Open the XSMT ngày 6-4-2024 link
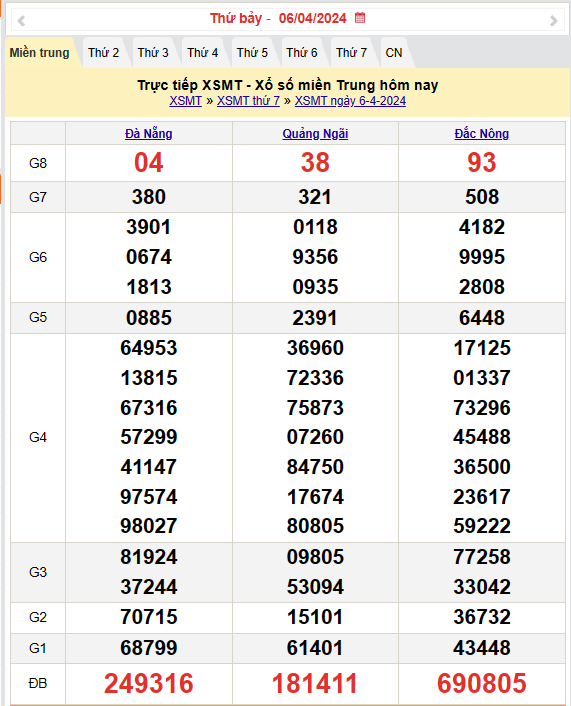 click(x=350, y=101)
